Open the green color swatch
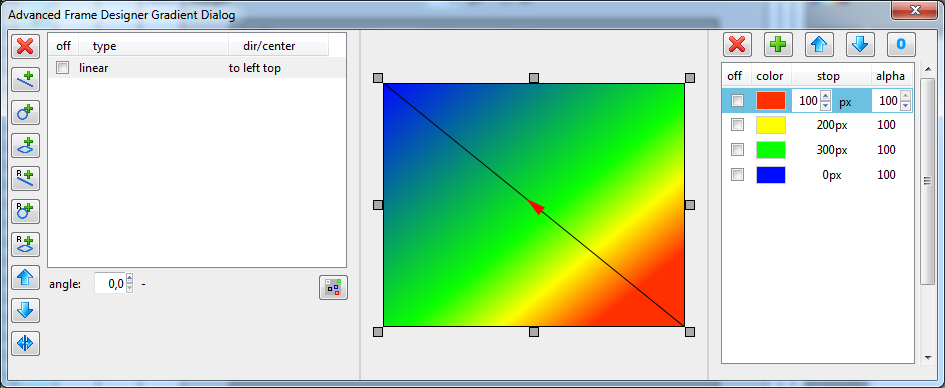Image resolution: width=945 pixels, height=388 pixels. [771, 149]
